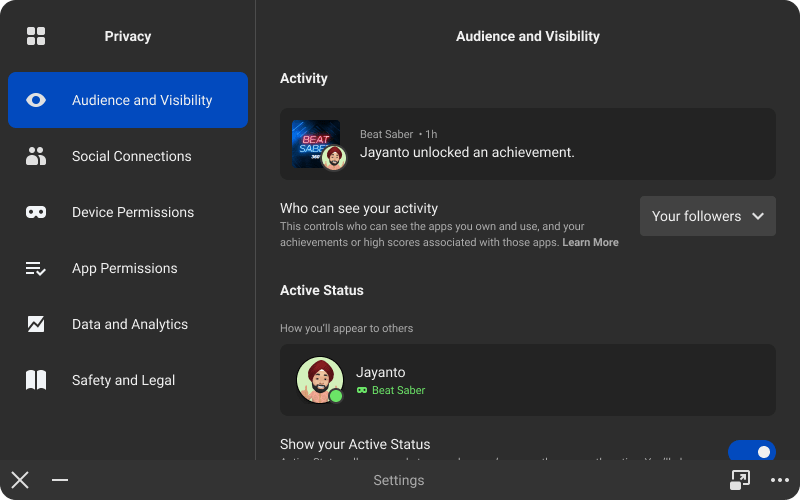This screenshot has height=500, width=800.
Task: Open the App Permissions section
Action: click(x=128, y=268)
